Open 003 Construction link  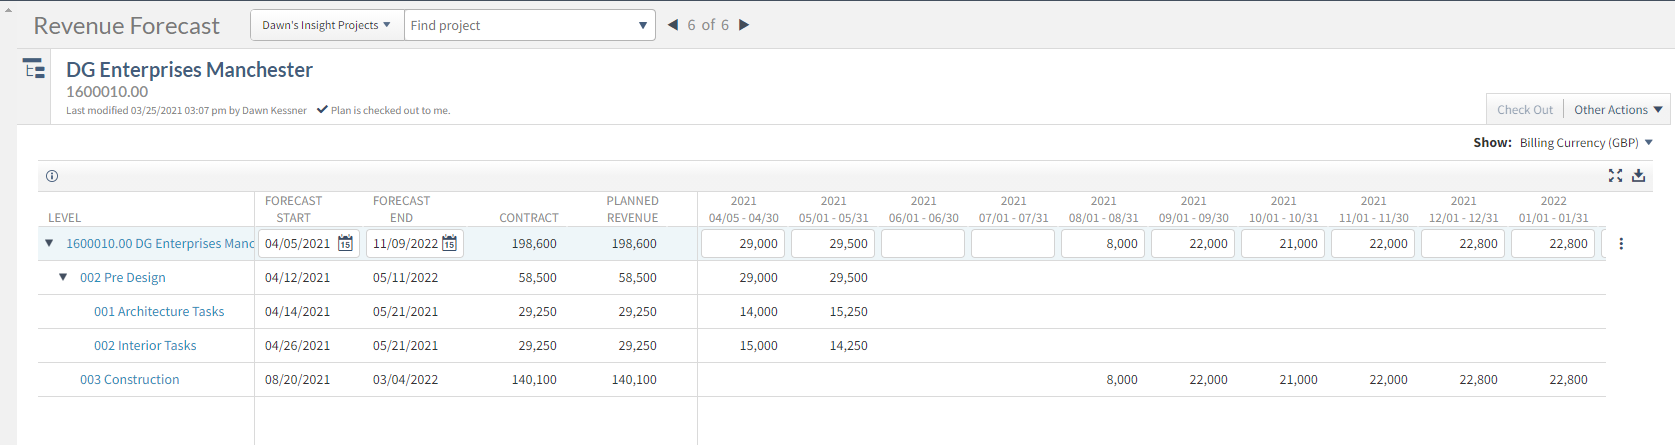click(x=130, y=380)
